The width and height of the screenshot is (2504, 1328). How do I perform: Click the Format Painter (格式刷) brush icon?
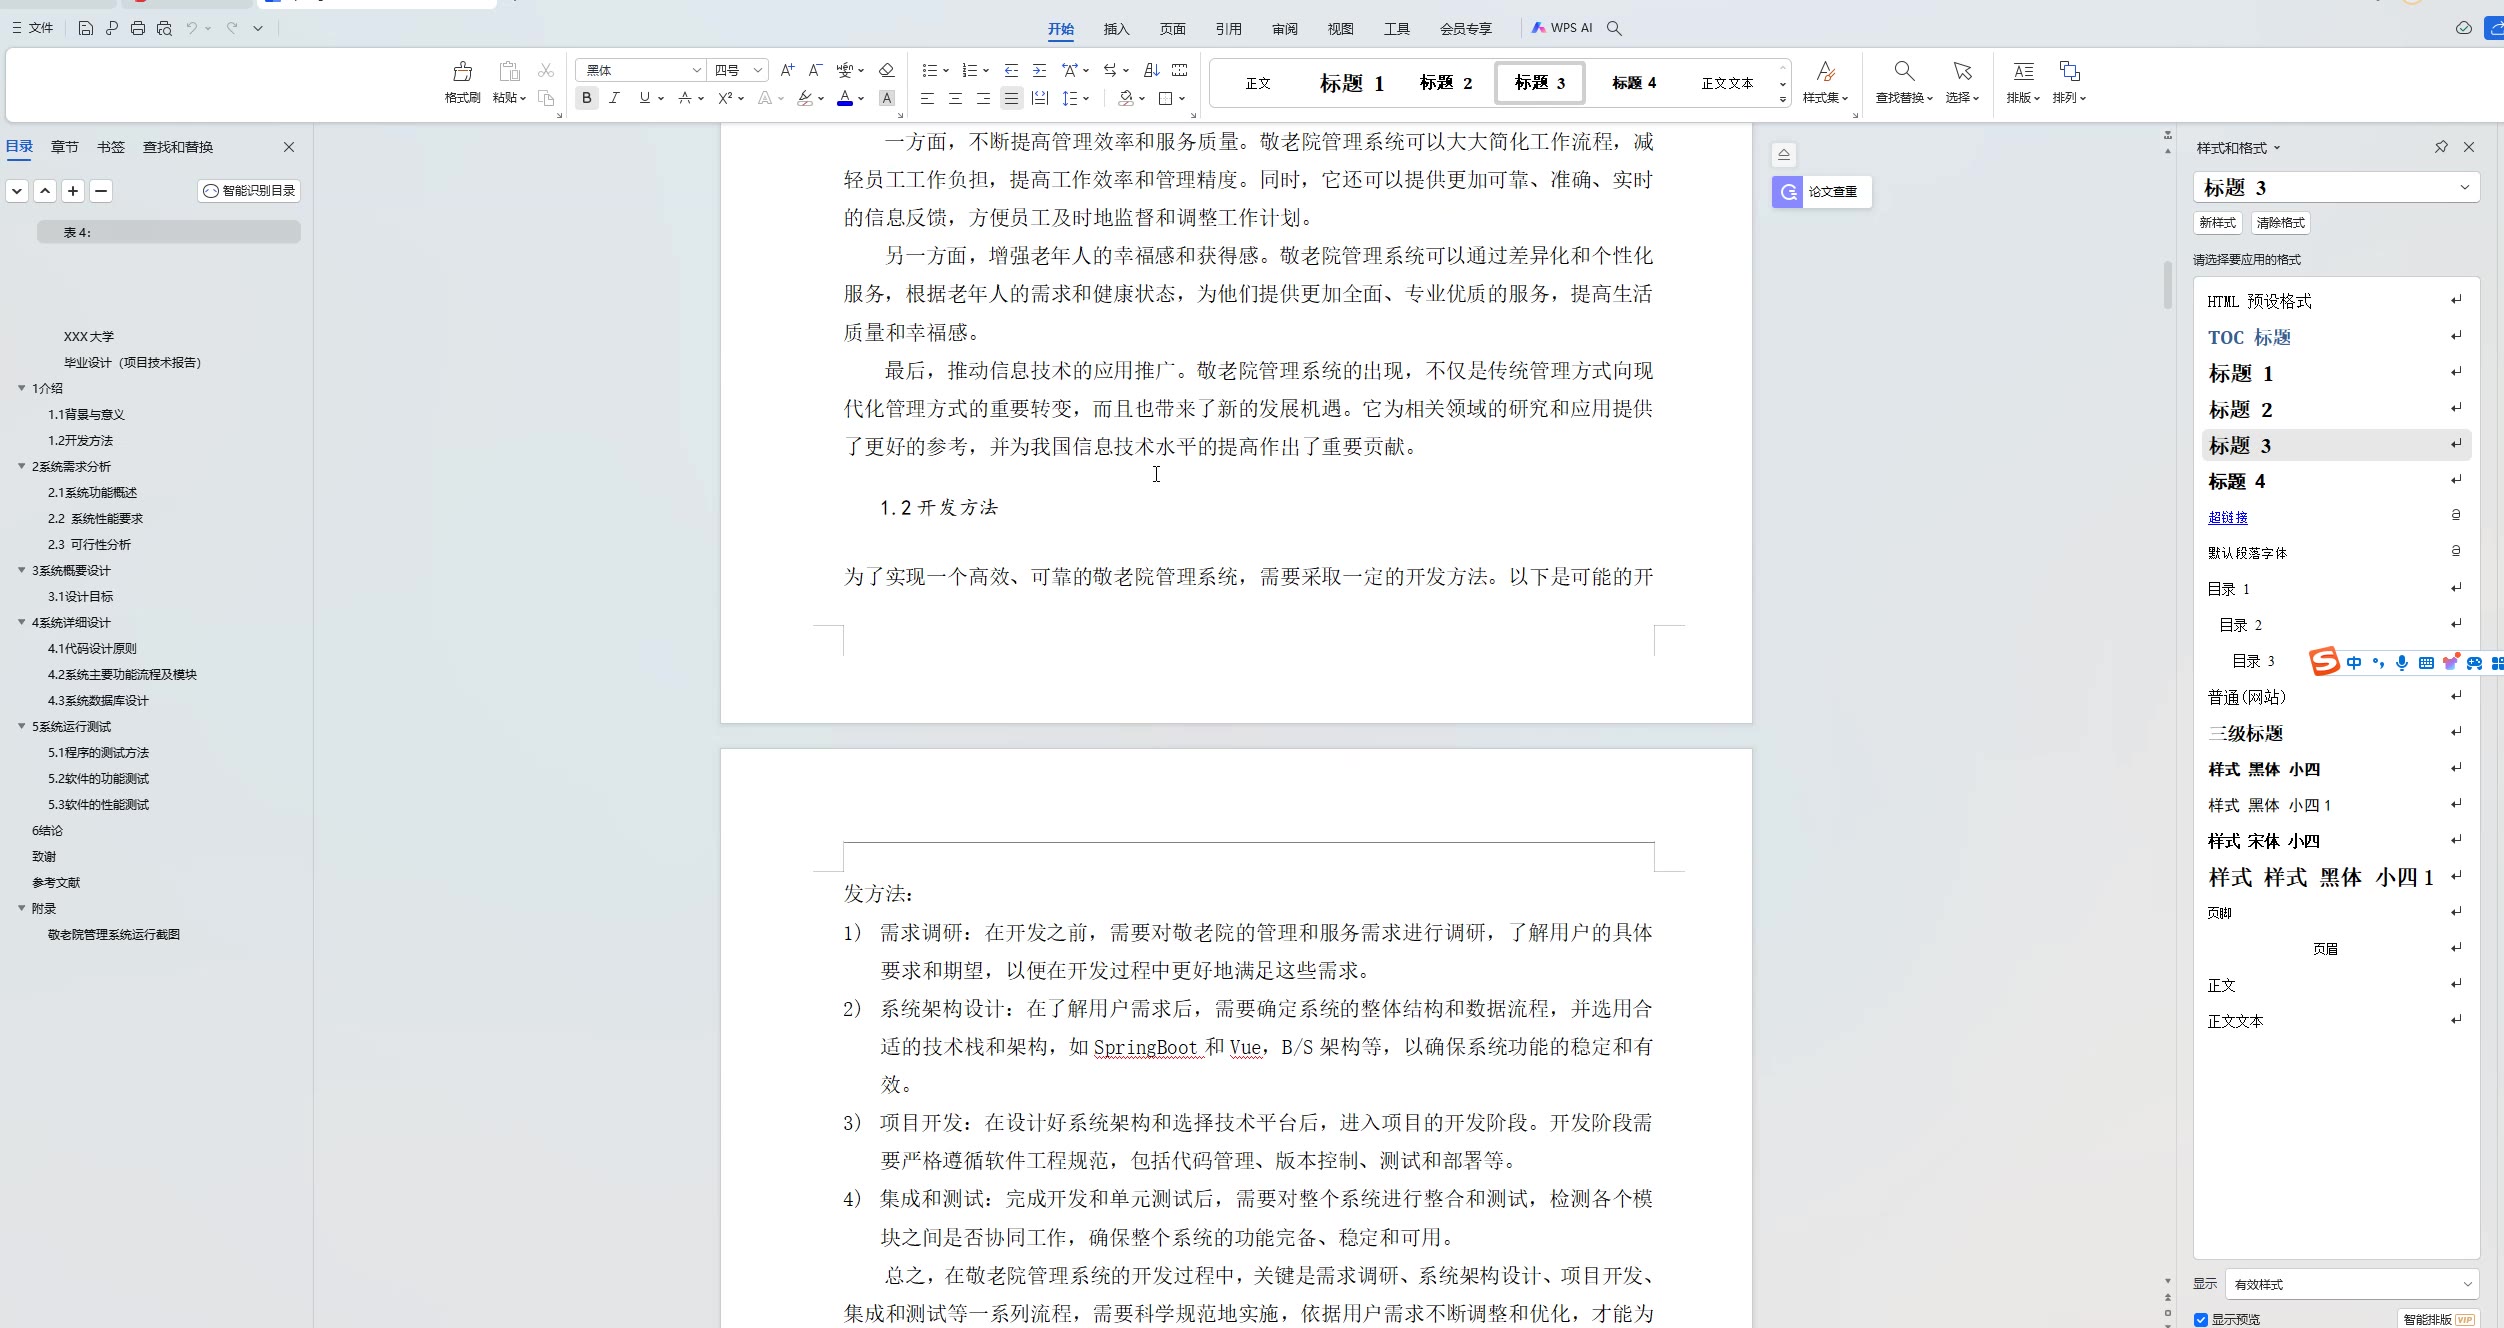[462, 71]
